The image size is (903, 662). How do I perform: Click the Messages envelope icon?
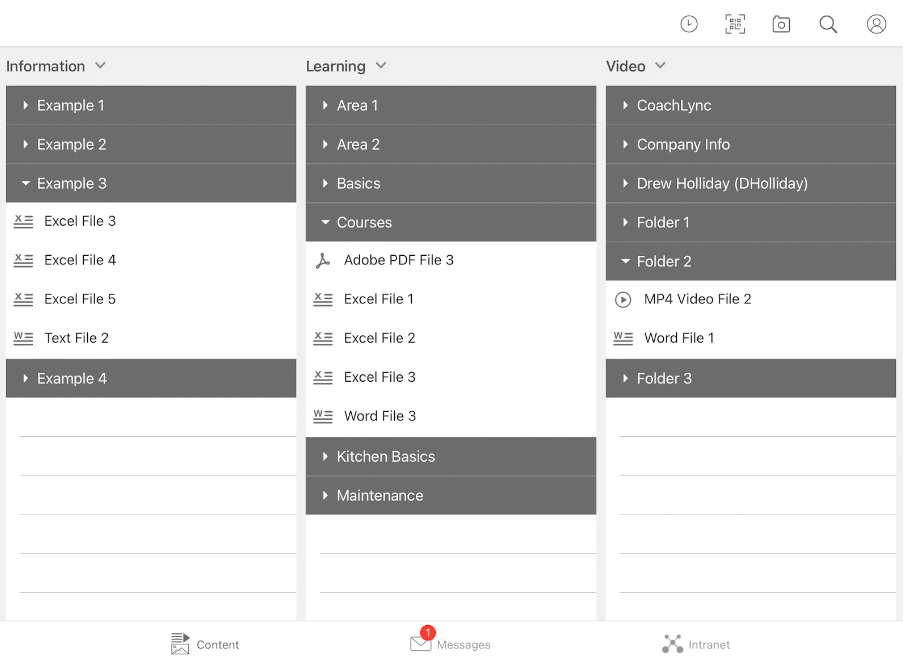coord(420,644)
